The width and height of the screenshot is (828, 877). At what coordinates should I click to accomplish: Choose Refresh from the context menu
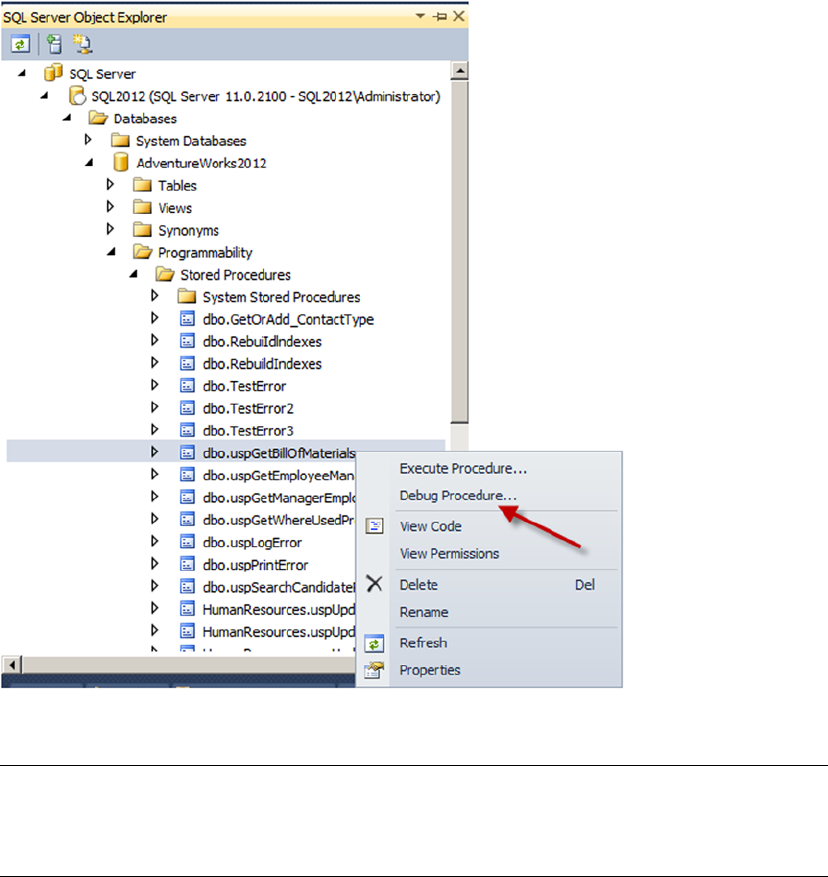coord(423,643)
